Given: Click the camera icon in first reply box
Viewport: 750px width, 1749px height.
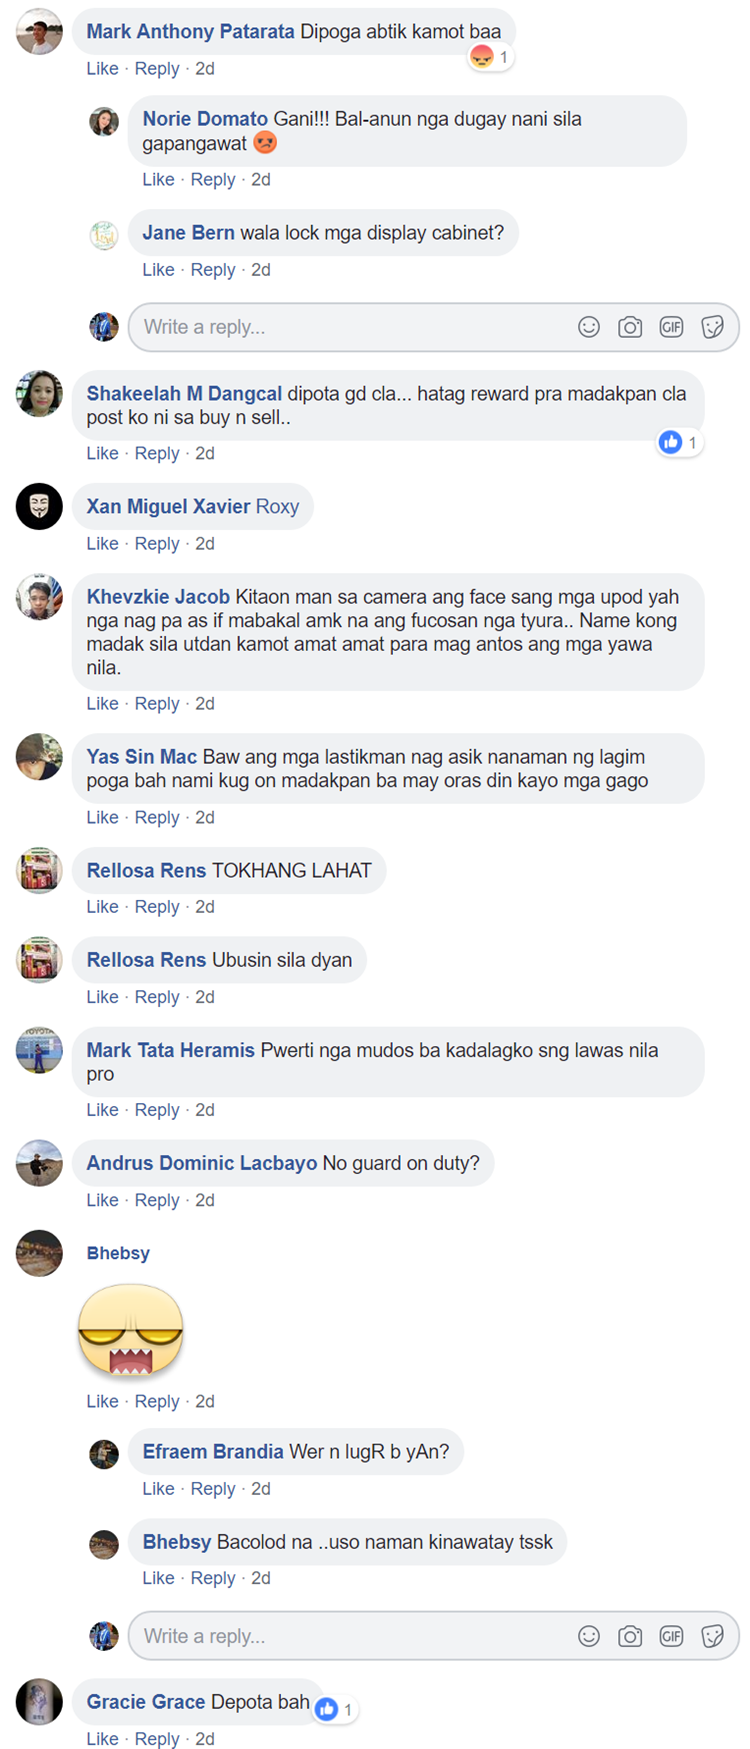Looking at the screenshot, I should (x=630, y=327).
